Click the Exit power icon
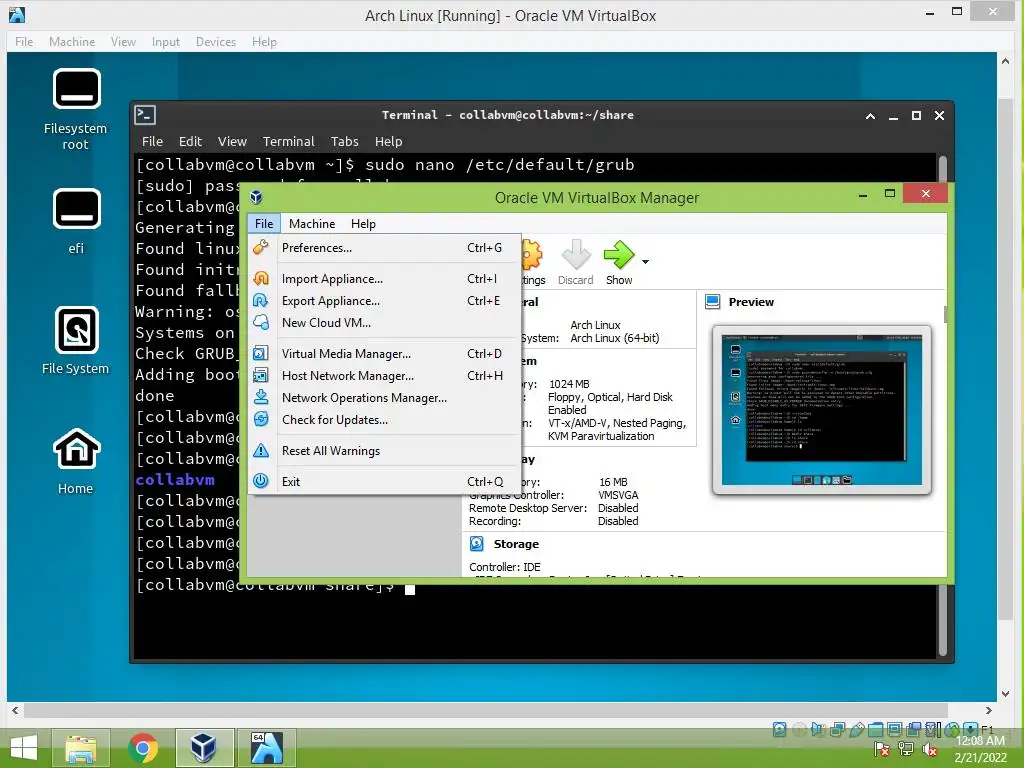 click(x=261, y=481)
